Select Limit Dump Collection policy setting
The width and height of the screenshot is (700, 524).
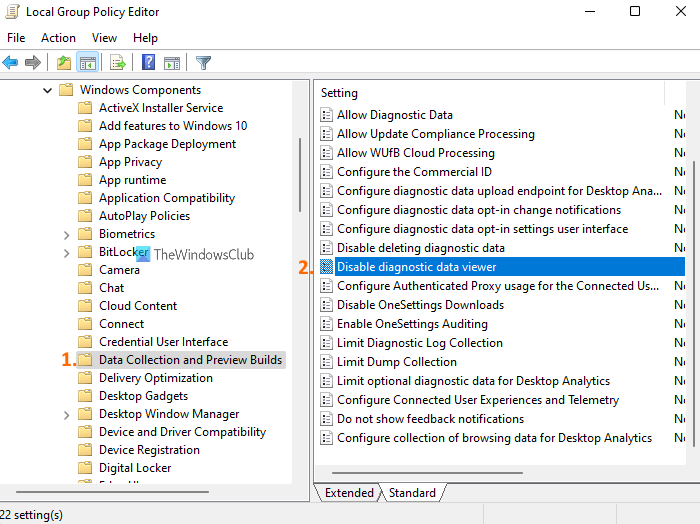[396, 362]
